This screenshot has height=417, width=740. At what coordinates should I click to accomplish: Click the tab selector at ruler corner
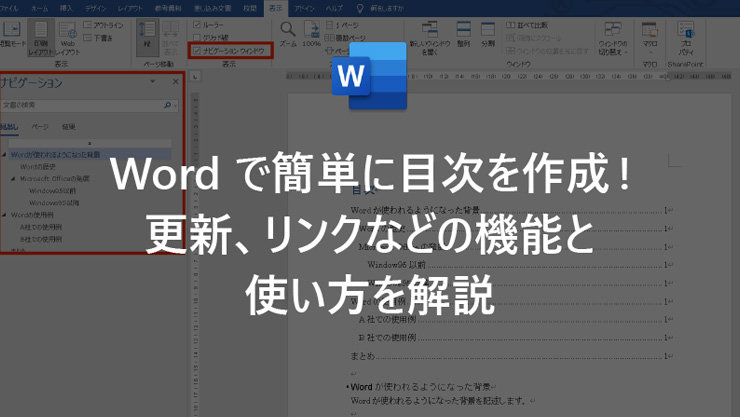[195, 76]
